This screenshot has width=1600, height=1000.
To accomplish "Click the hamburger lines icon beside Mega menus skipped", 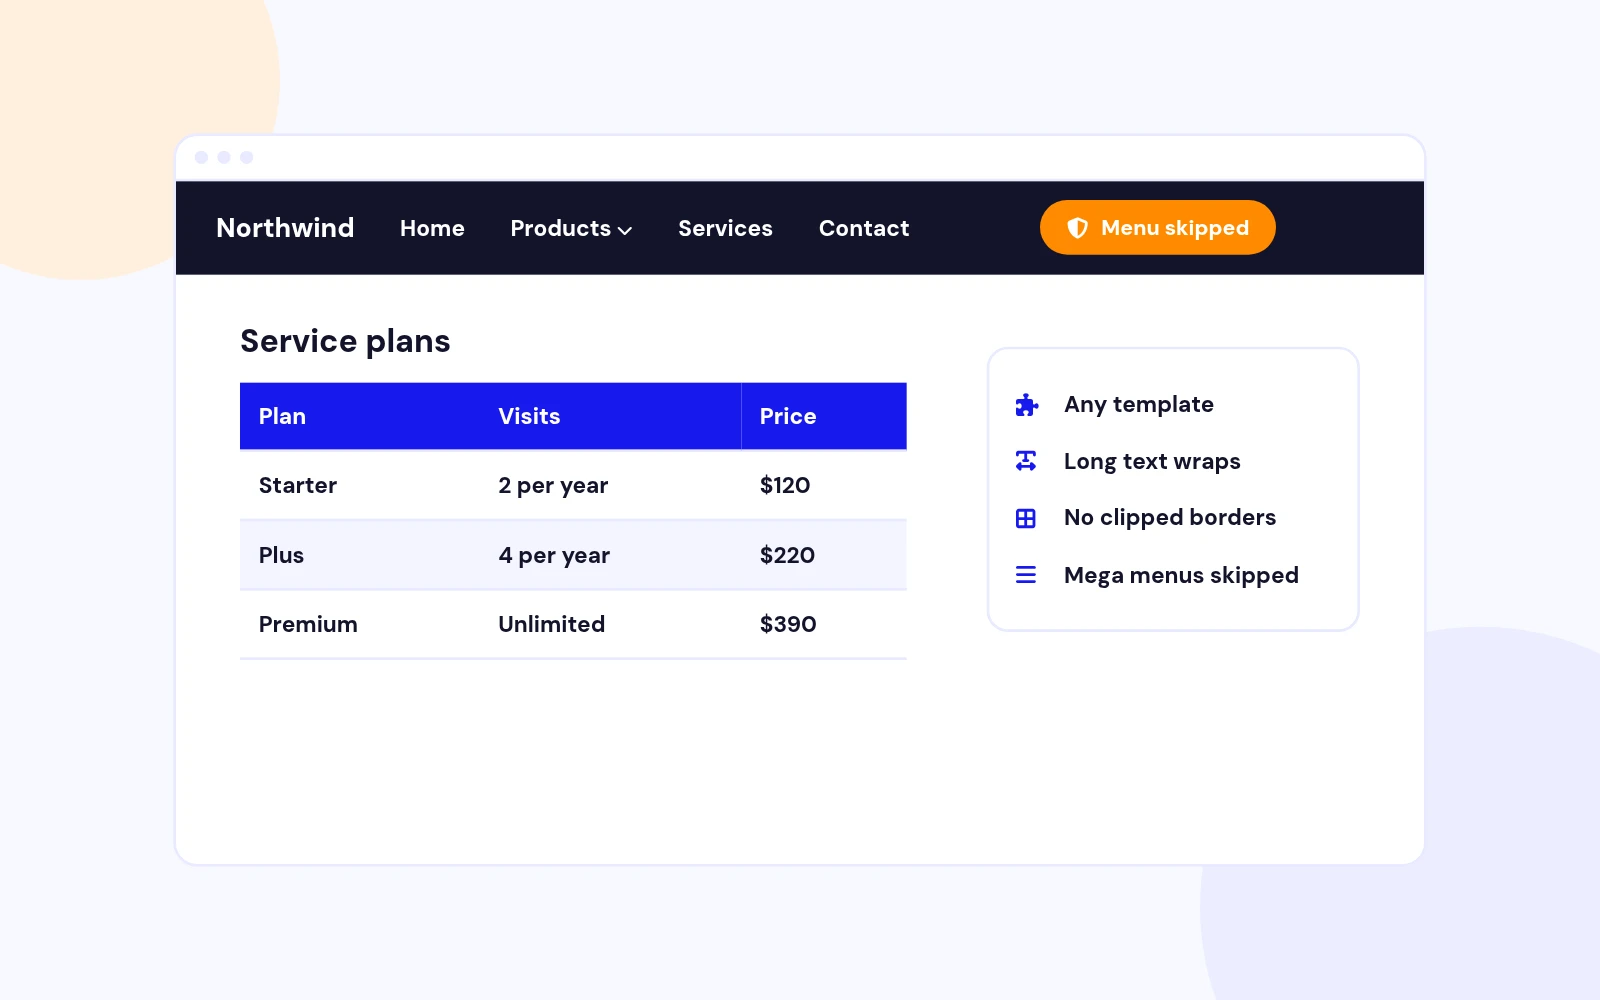I will 1026,575.
